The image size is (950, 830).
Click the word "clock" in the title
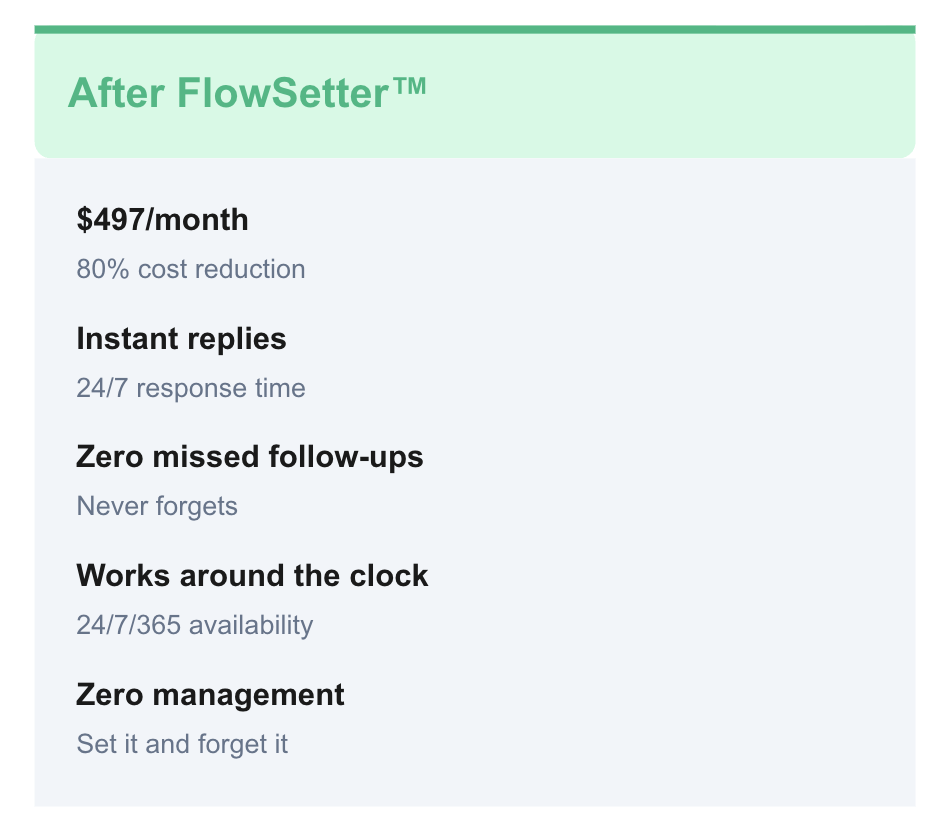(391, 576)
